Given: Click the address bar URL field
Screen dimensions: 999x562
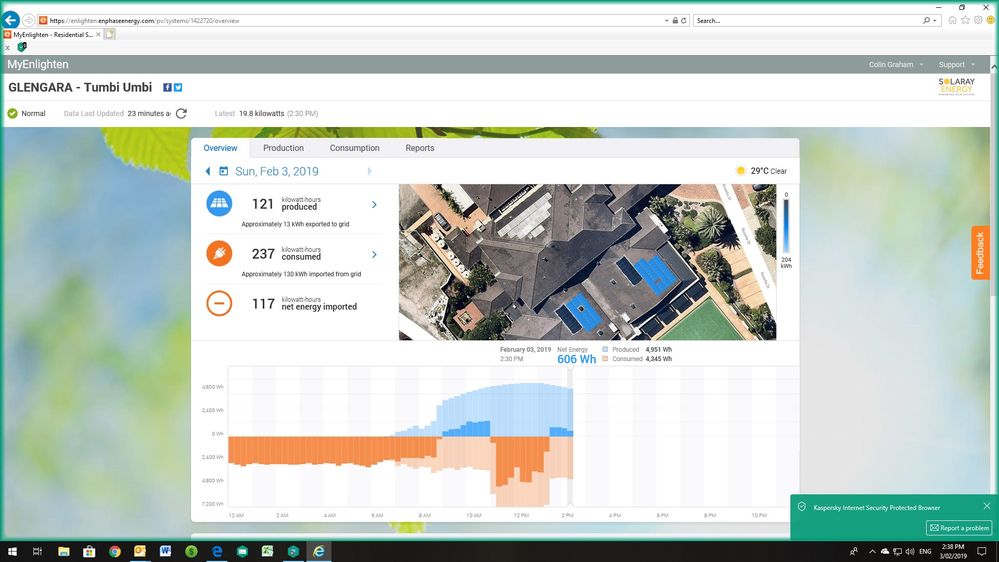Looking at the screenshot, I should tap(354, 20).
